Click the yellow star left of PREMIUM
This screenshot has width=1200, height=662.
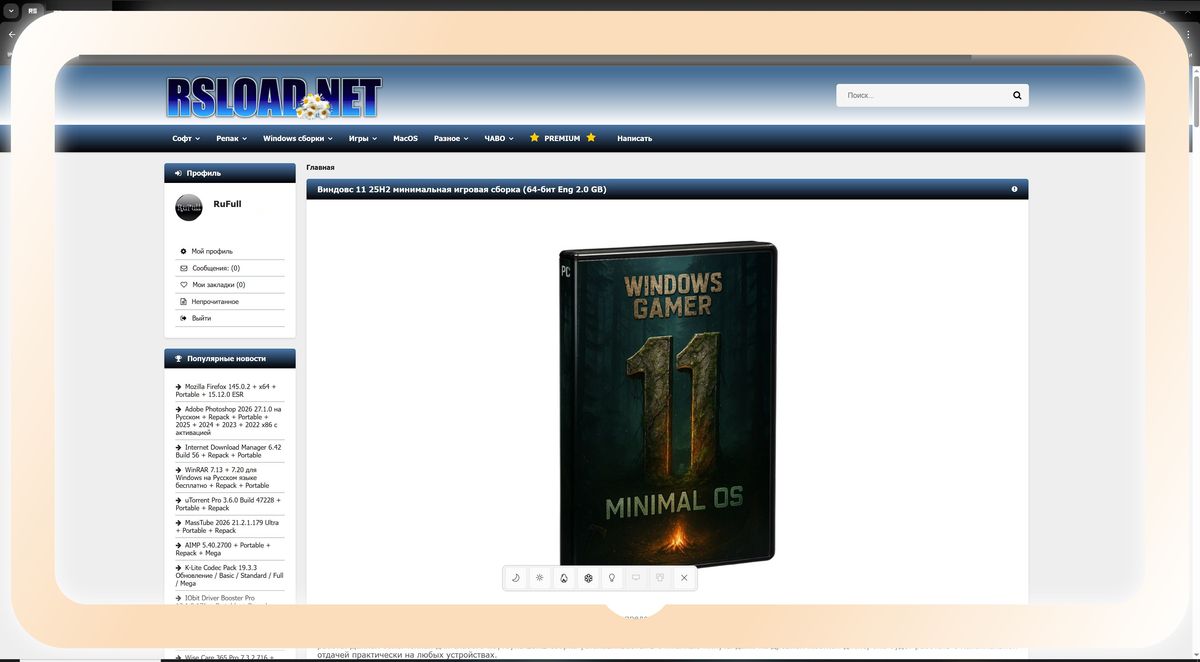pyautogui.click(x=535, y=138)
